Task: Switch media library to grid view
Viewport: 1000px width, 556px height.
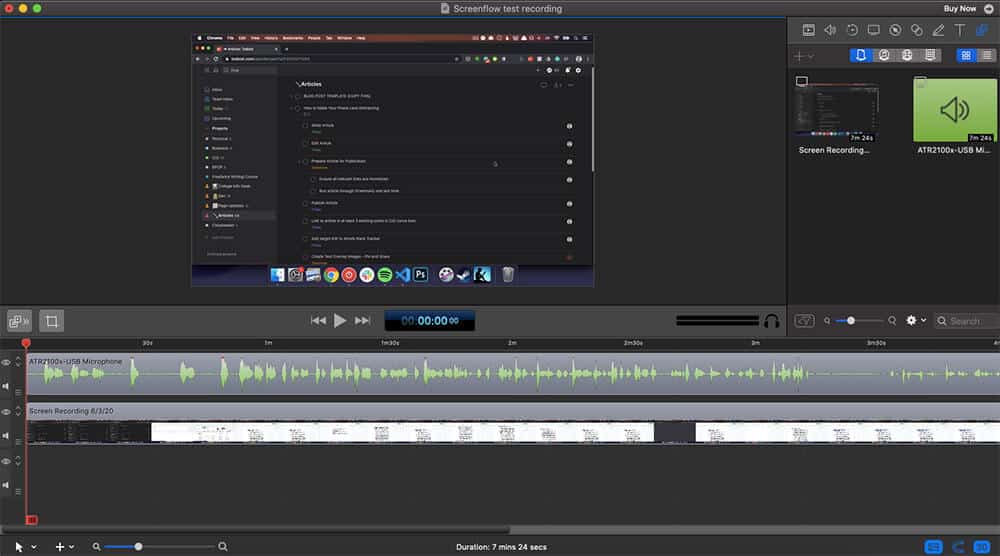Action: (966, 55)
